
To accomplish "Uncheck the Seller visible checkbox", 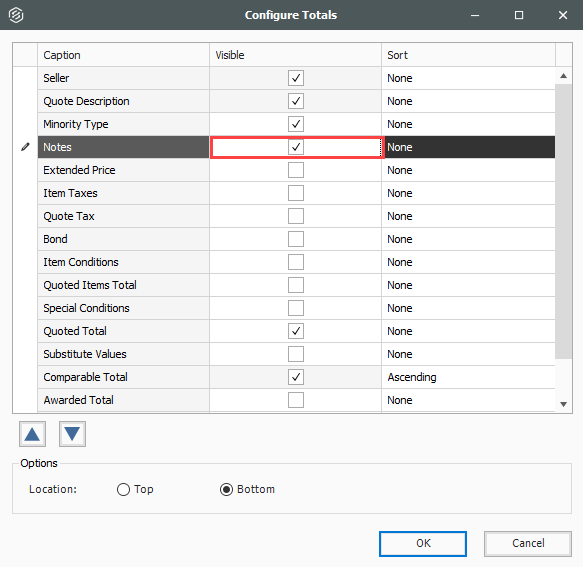I will click(296, 78).
